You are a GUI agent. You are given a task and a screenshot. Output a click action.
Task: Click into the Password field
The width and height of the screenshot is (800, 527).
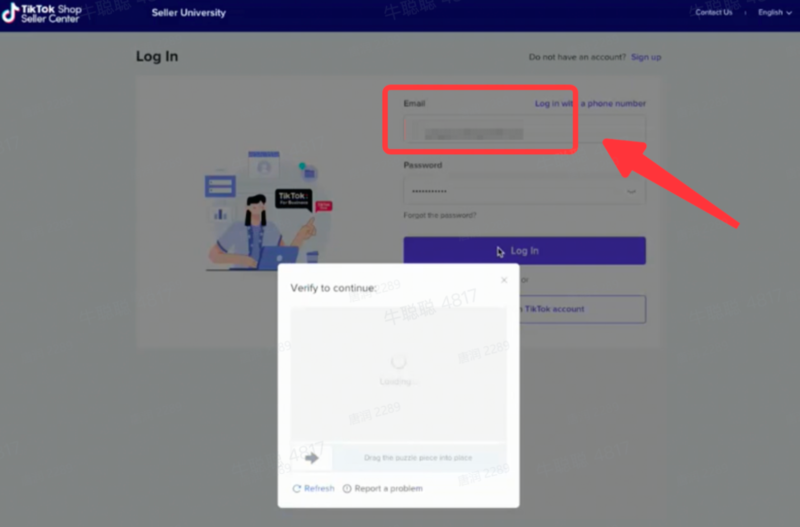pyautogui.click(x=500, y=190)
